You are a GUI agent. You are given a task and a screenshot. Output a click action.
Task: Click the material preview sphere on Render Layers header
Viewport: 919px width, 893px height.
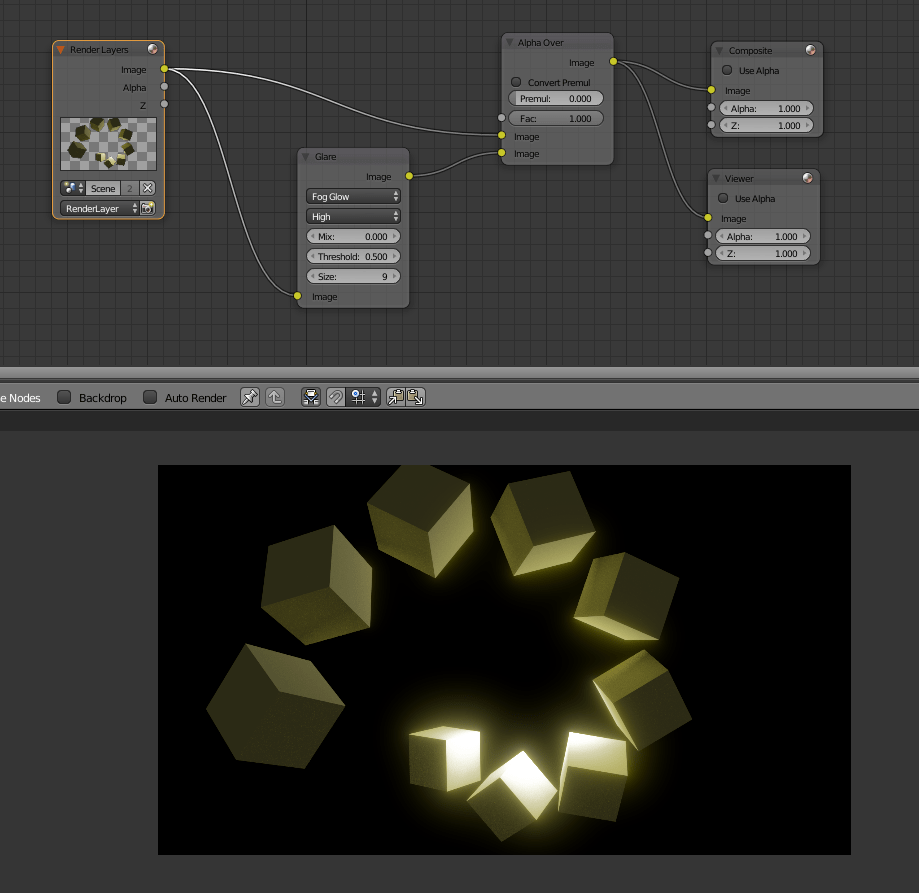click(151, 48)
